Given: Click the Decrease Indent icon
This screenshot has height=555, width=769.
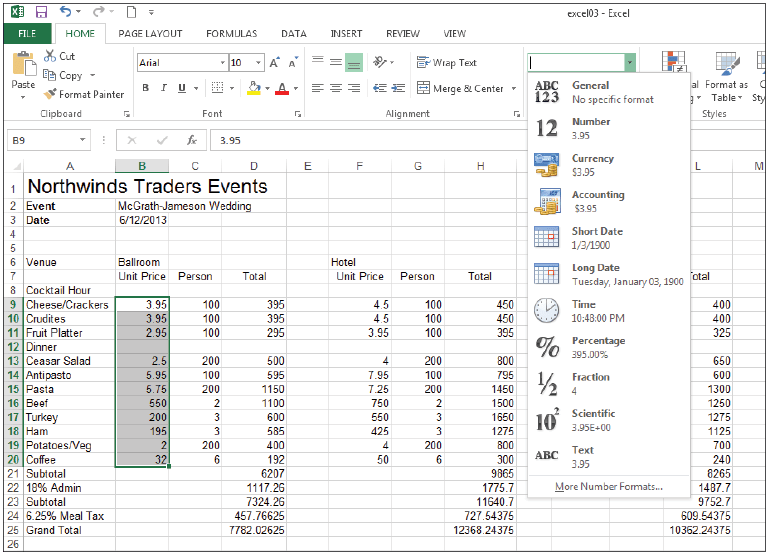Looking at the screenshot, I should tap(380, 88).
